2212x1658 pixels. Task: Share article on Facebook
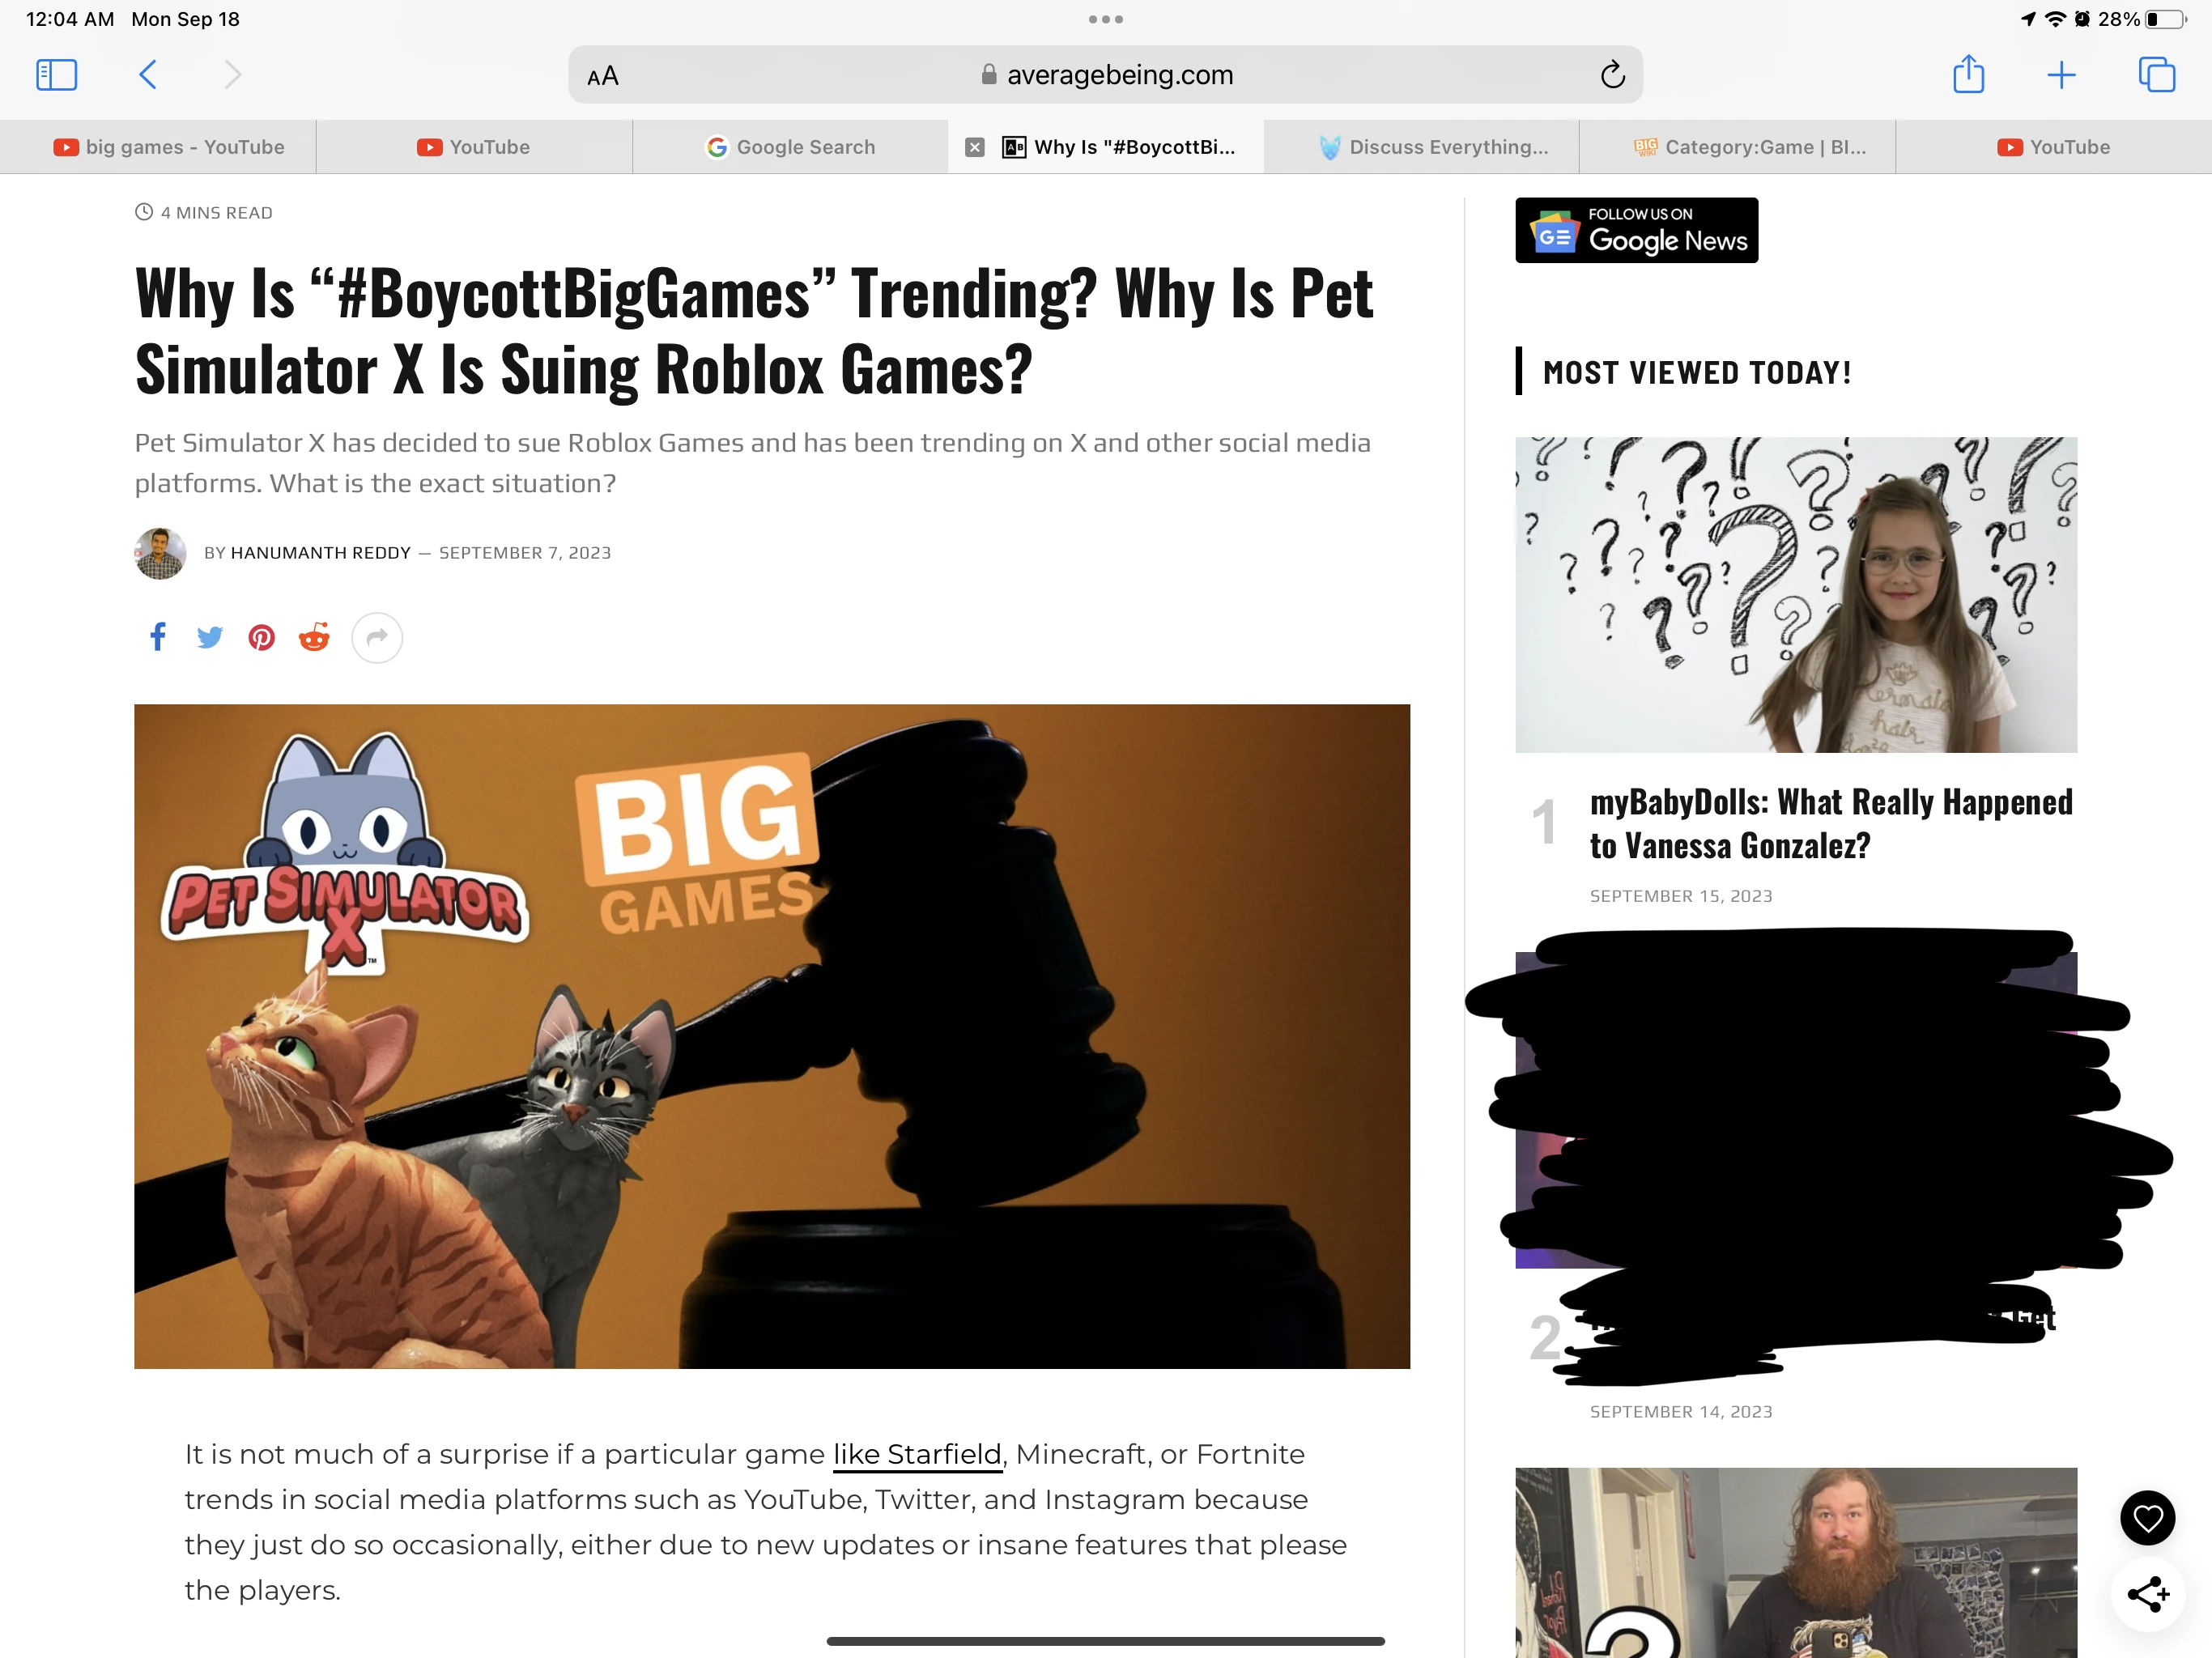[x=158, y=637]
